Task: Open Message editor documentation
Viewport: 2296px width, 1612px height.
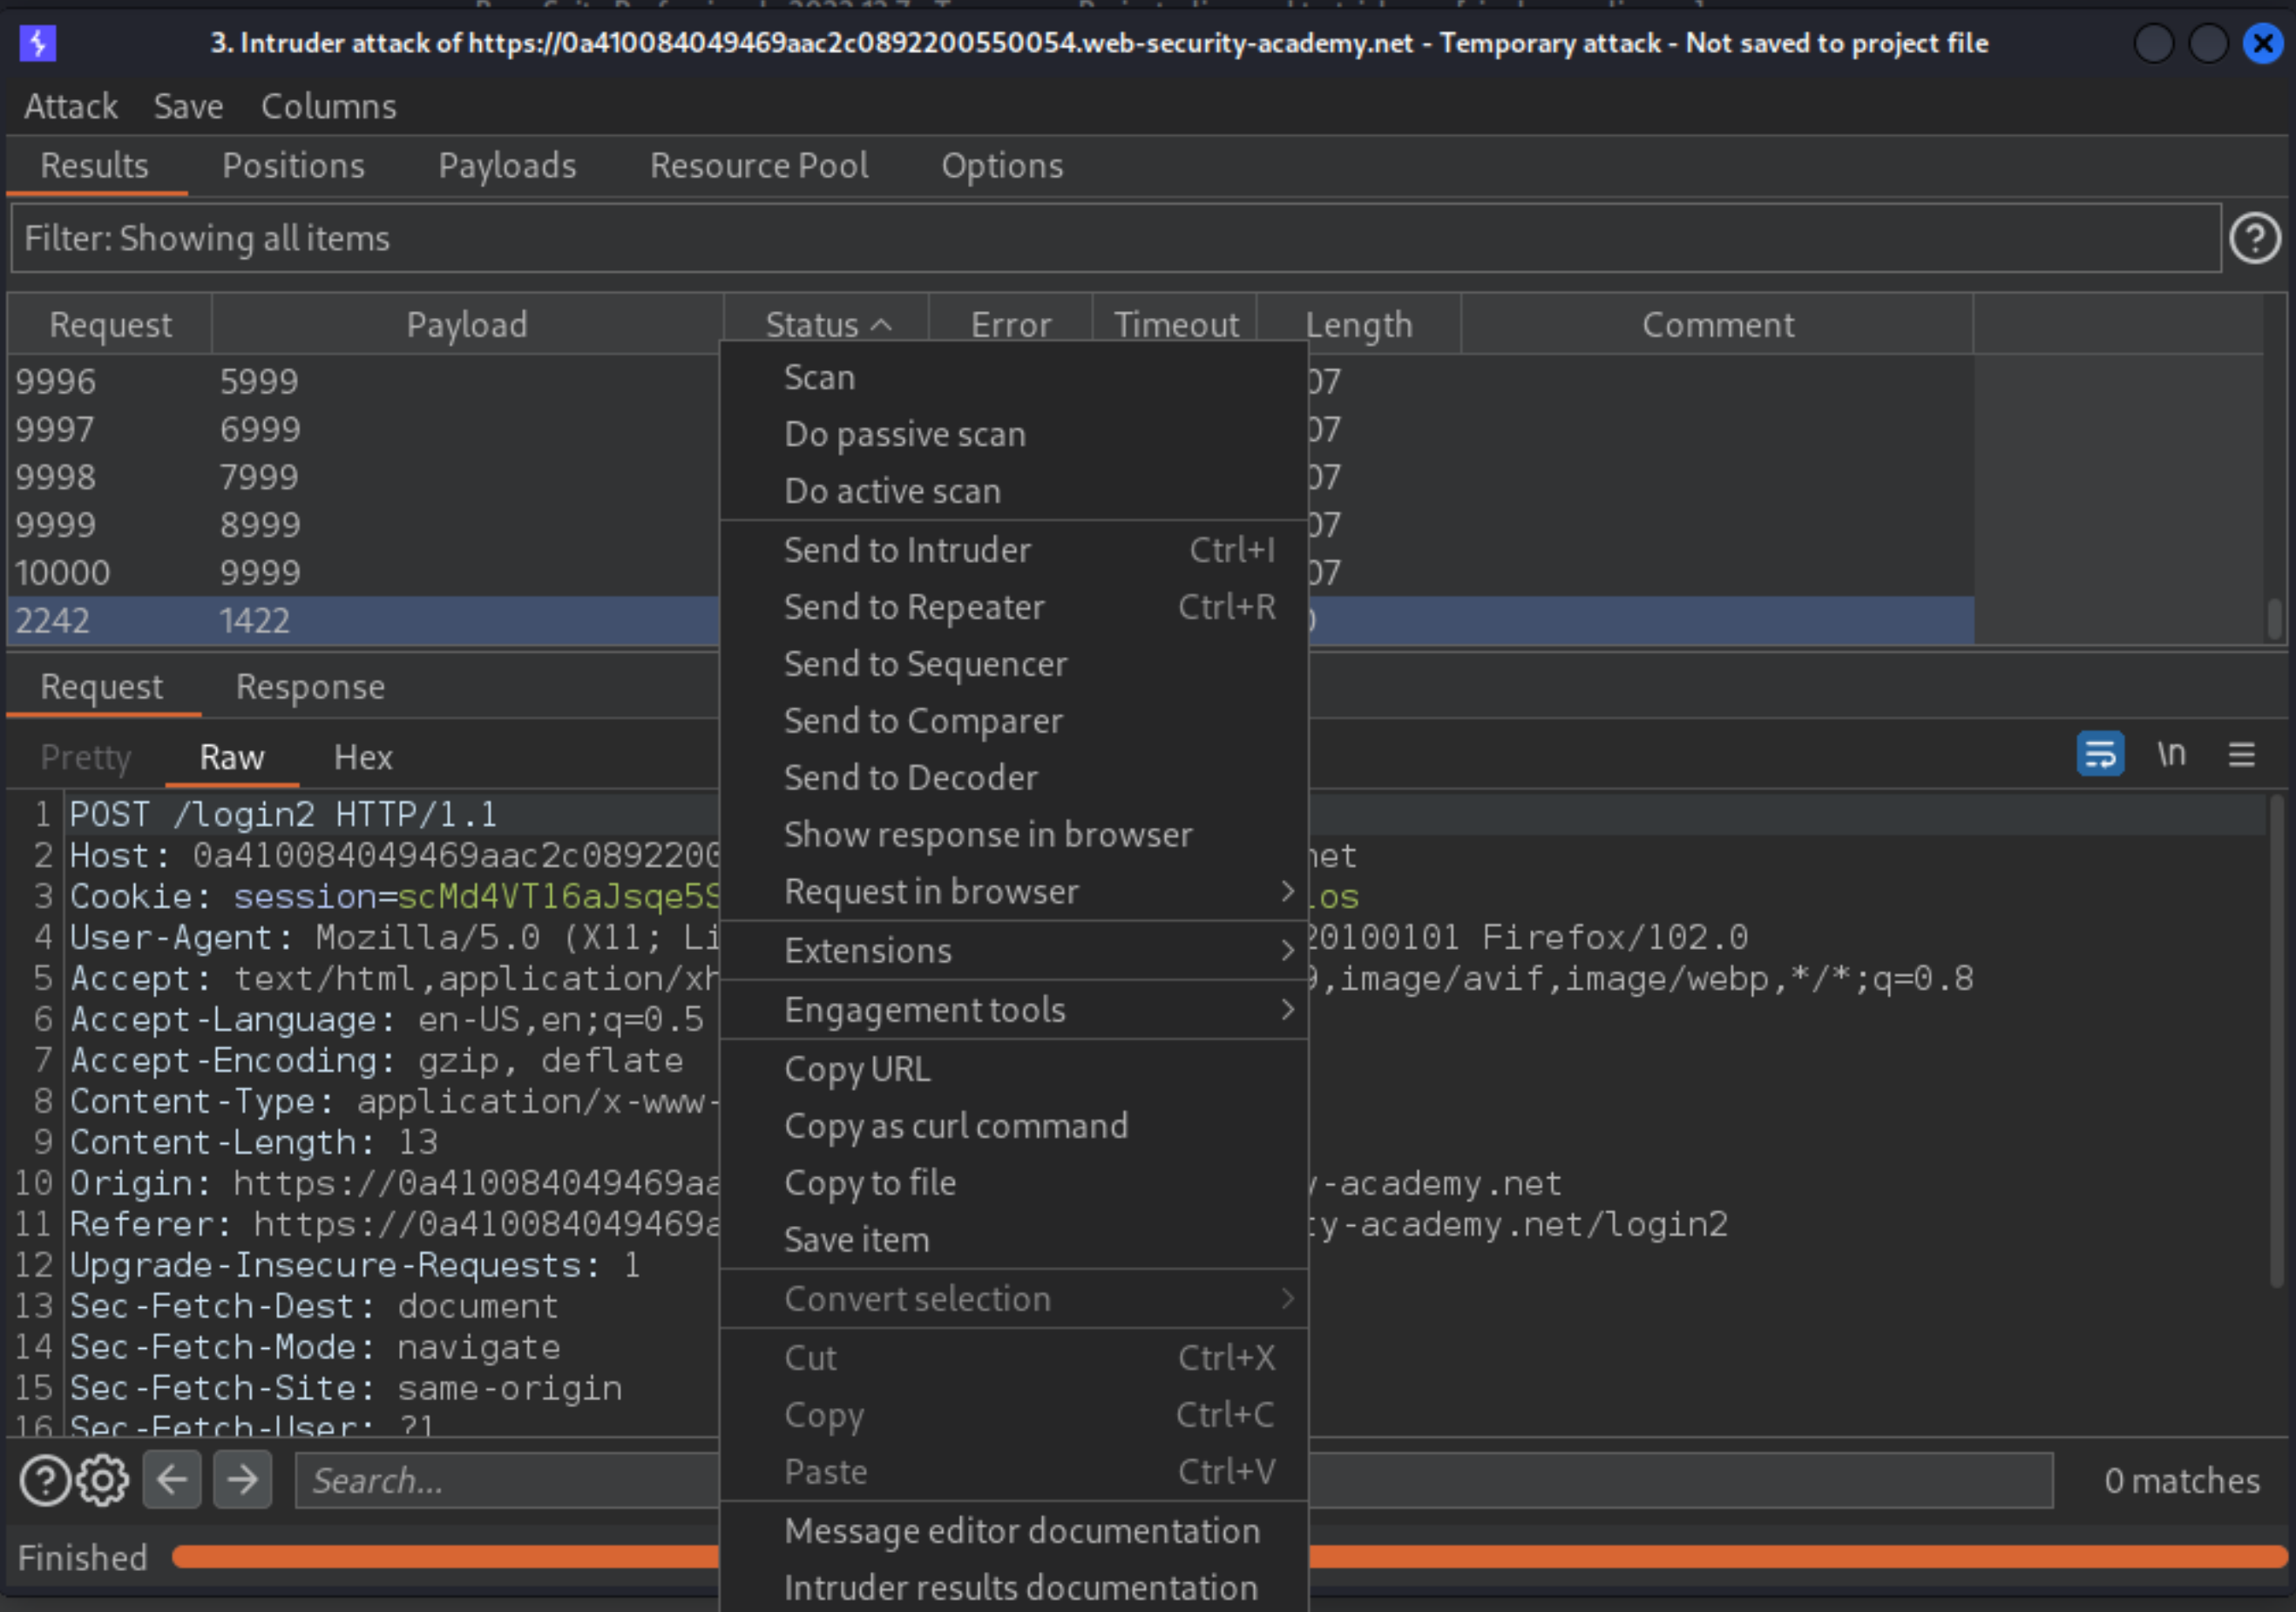Action: [1014, 1531]
